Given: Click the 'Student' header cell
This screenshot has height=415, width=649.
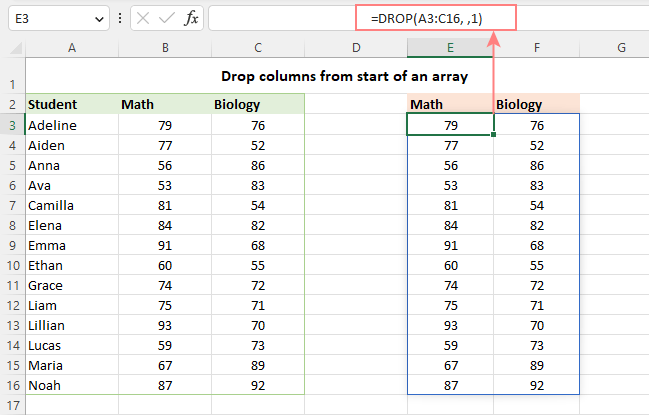Looking at the screenshot, I should click(72, 104).
